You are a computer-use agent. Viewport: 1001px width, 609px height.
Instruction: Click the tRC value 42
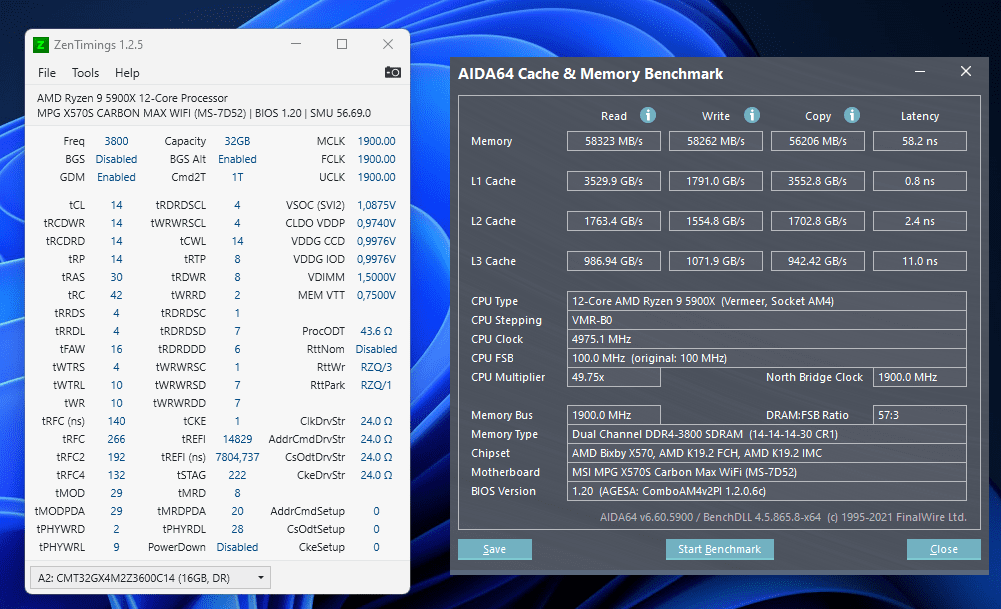click(x=116, y=295)
